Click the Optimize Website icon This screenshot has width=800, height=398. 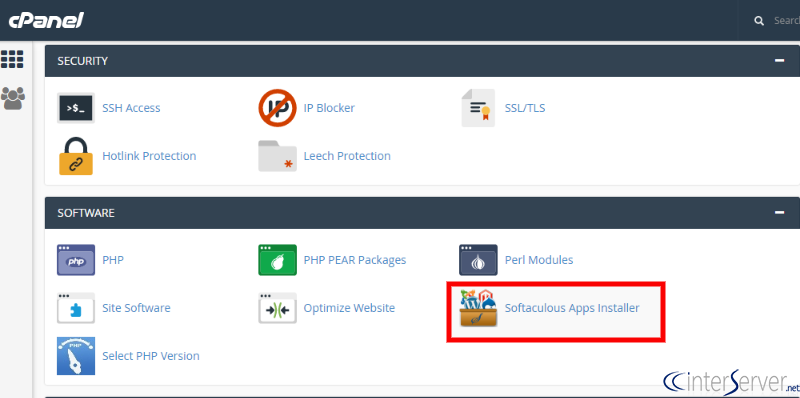277,308
